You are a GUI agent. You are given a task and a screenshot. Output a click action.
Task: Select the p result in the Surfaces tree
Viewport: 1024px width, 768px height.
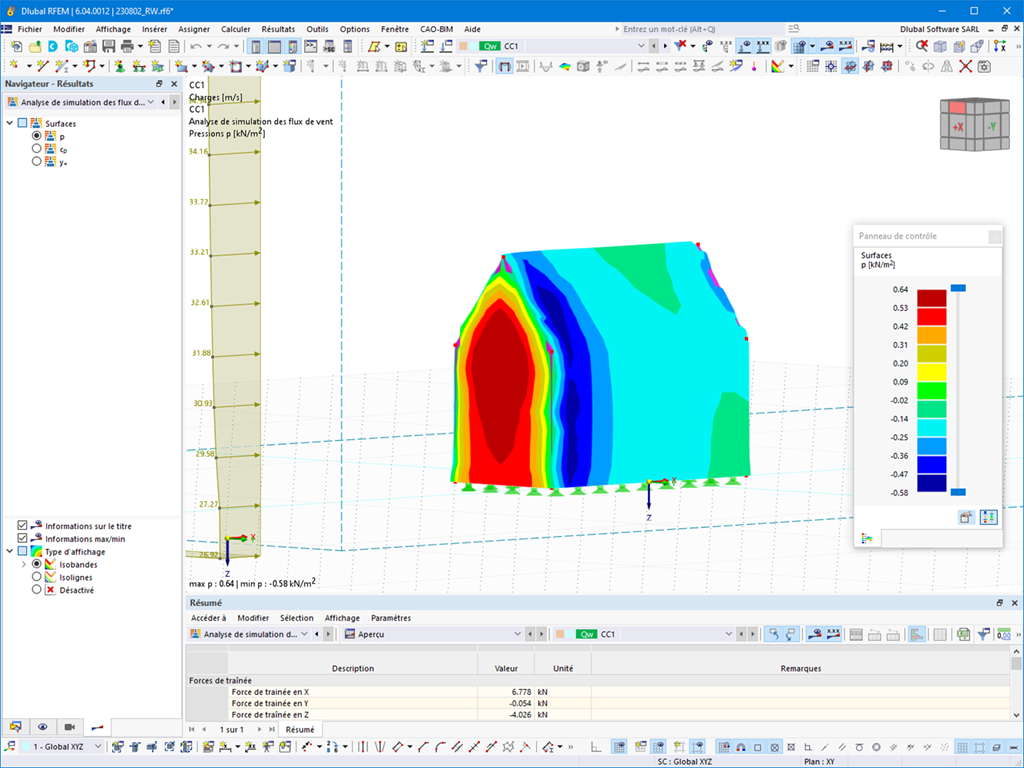tap(36, 136)
